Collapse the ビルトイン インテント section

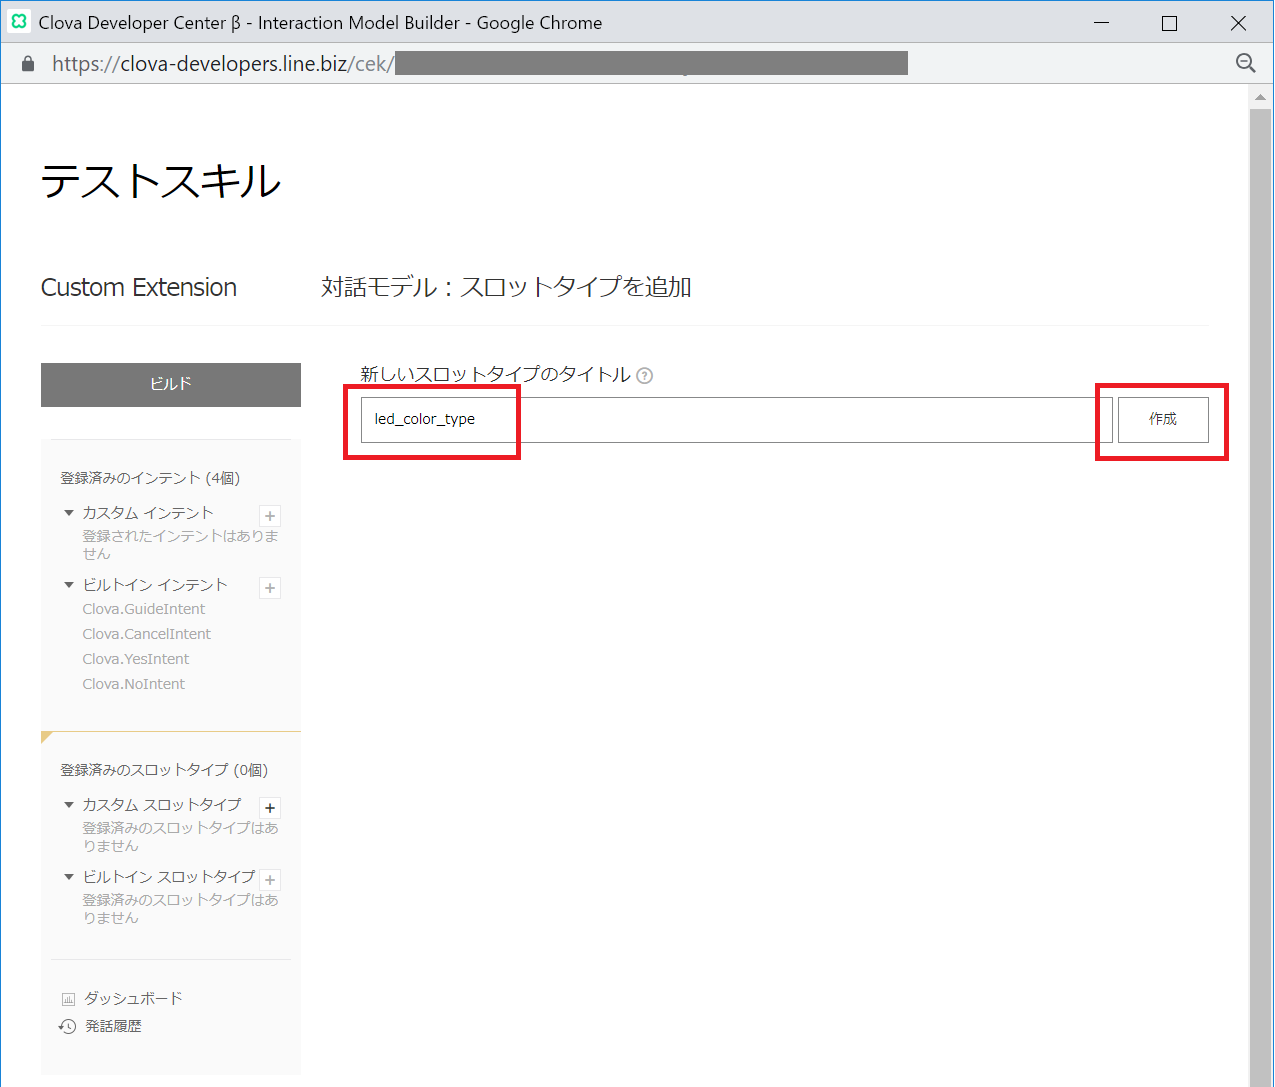click(69, 585)
